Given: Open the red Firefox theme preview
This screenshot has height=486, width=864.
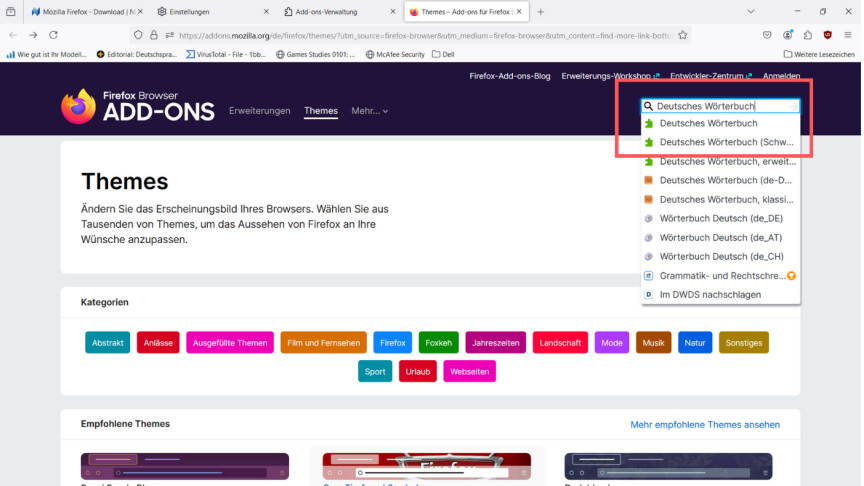Looking at the screenshot, I should pyautogui.click(x=426, y=467).
